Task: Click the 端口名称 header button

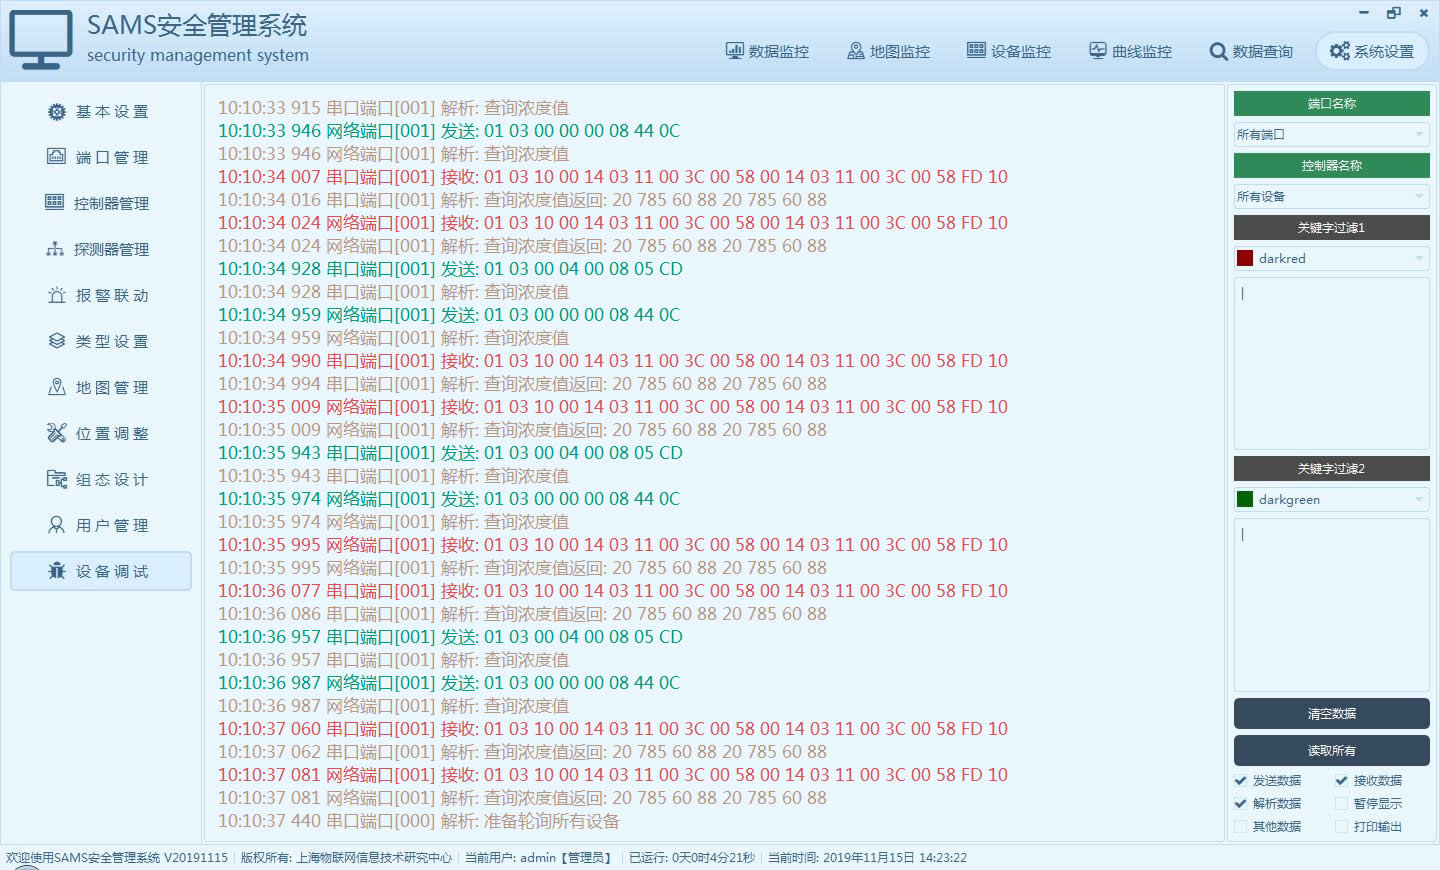Action: click(x=1331, y=104)
